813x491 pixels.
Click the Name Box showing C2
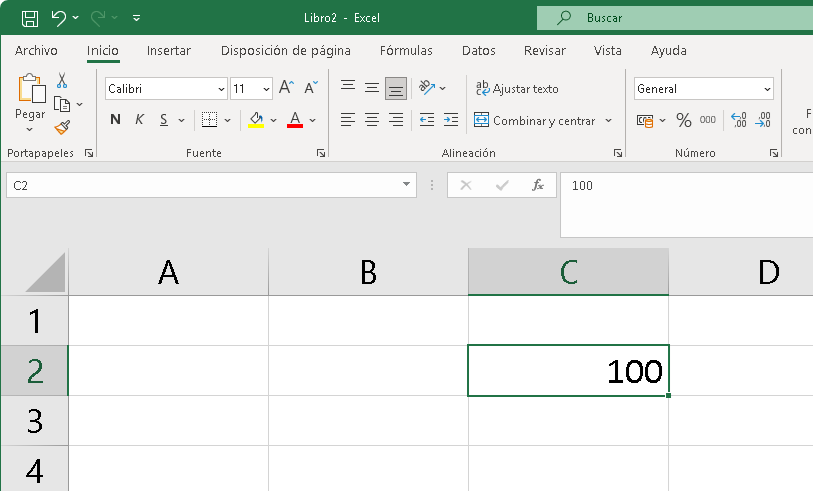point(211,185)
